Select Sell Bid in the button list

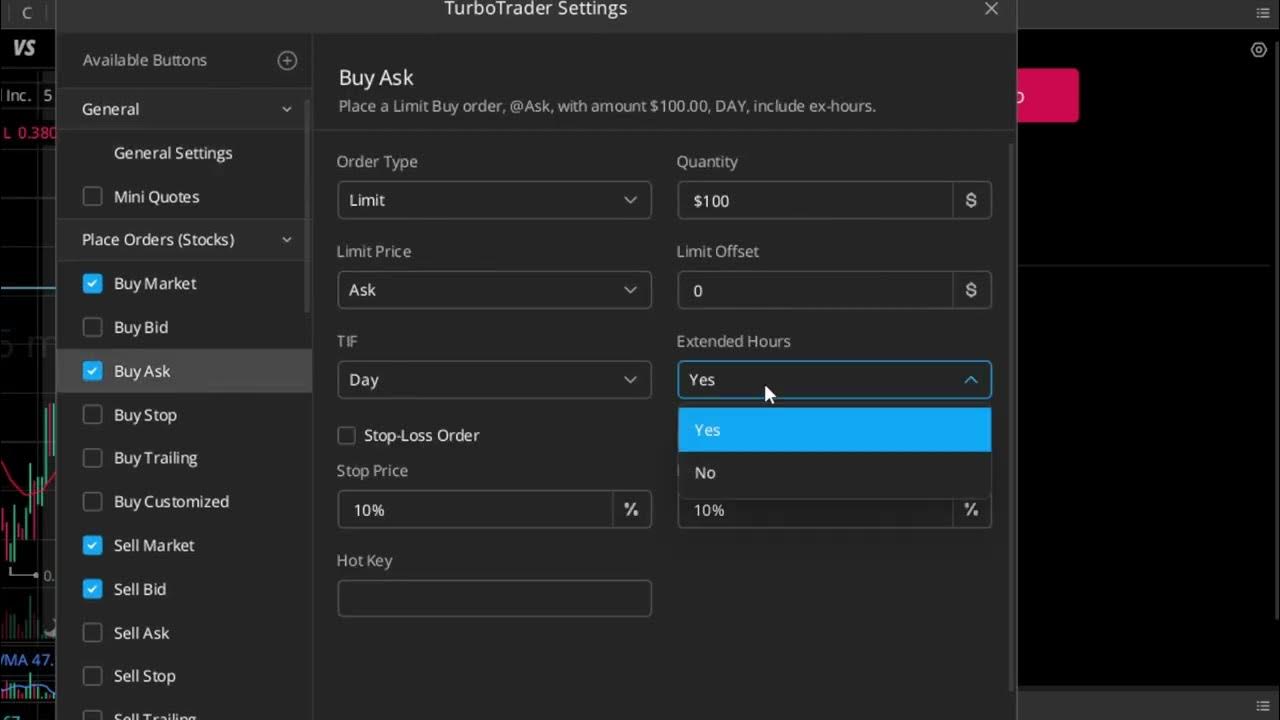140,589
